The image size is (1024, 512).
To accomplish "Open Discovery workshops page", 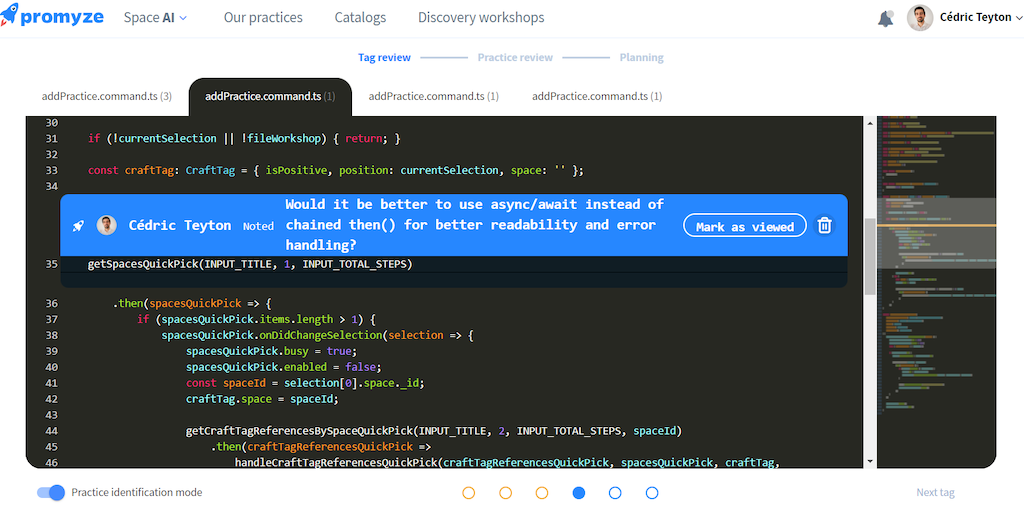I will [x=481, y=18].
